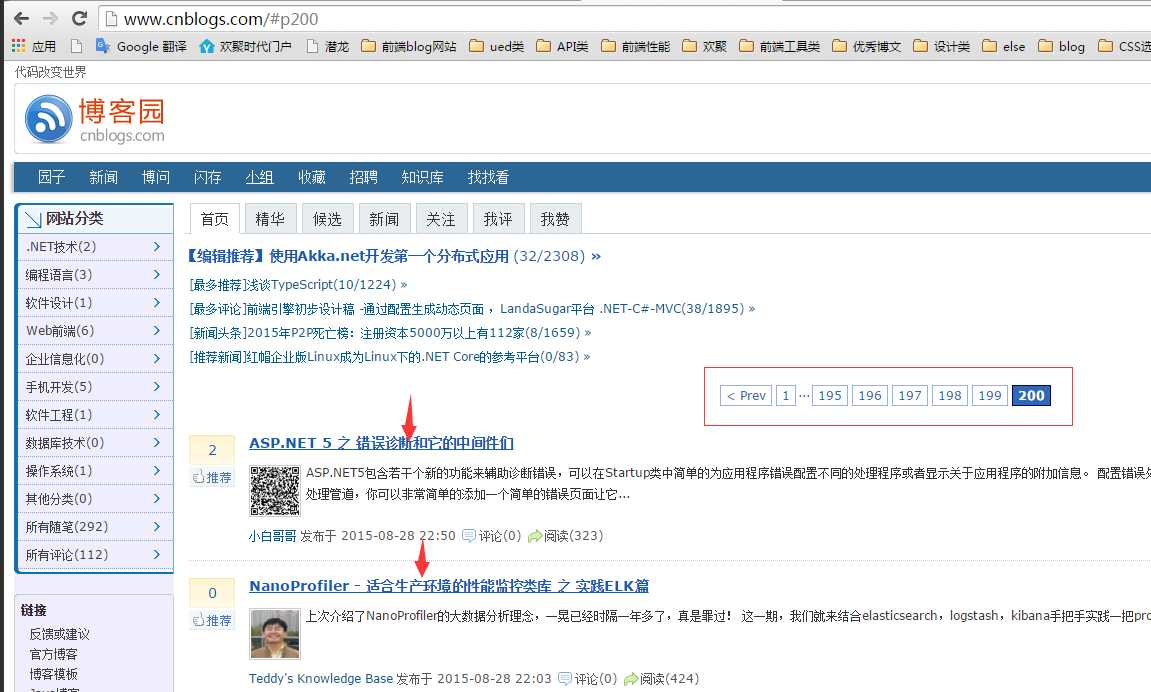Open the 反馈或建议 sidebar link
1151x692 pixels.
pyautogui.click(x=59, y=634)
